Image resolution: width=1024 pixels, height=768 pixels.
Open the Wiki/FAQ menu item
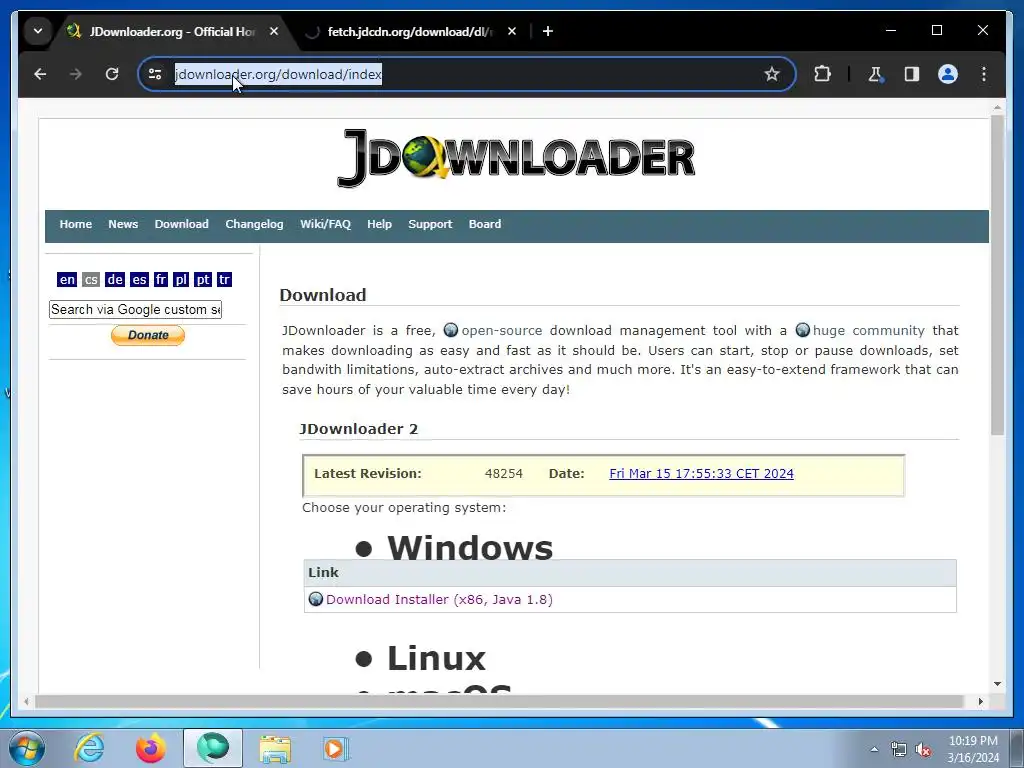[x=325, y=224]
